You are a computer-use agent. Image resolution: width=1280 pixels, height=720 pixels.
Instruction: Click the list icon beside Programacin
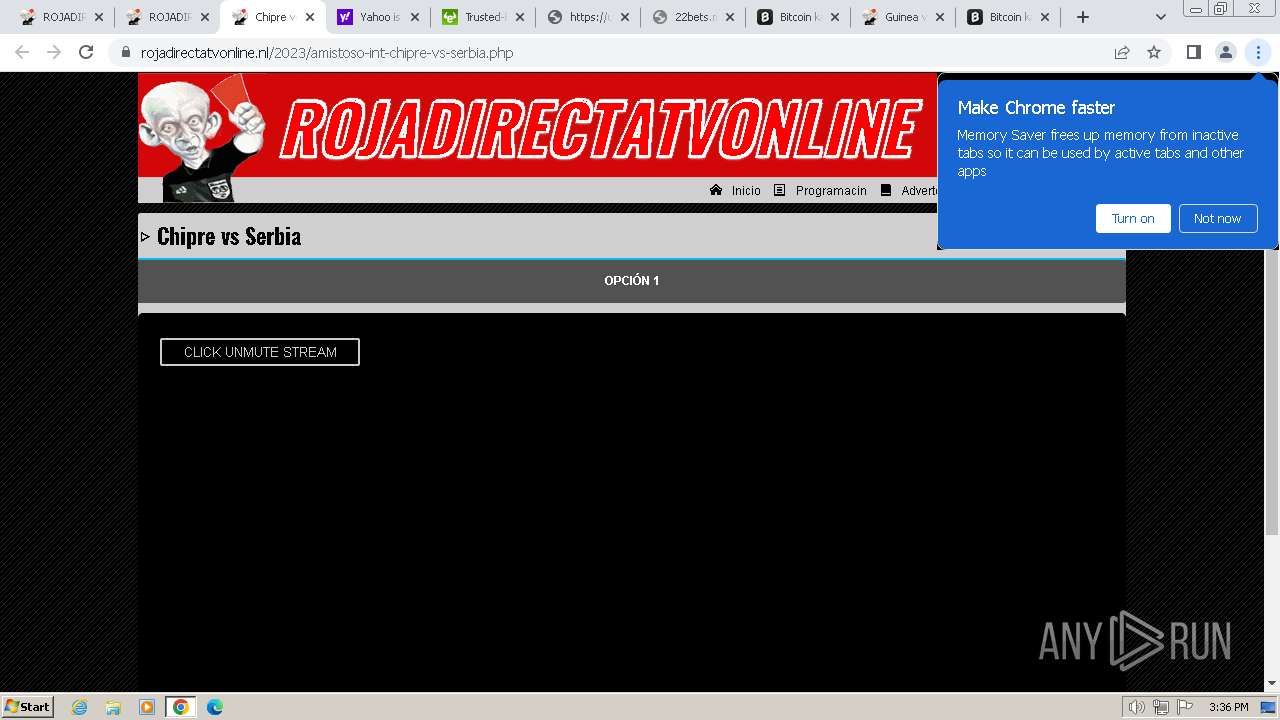780,190
